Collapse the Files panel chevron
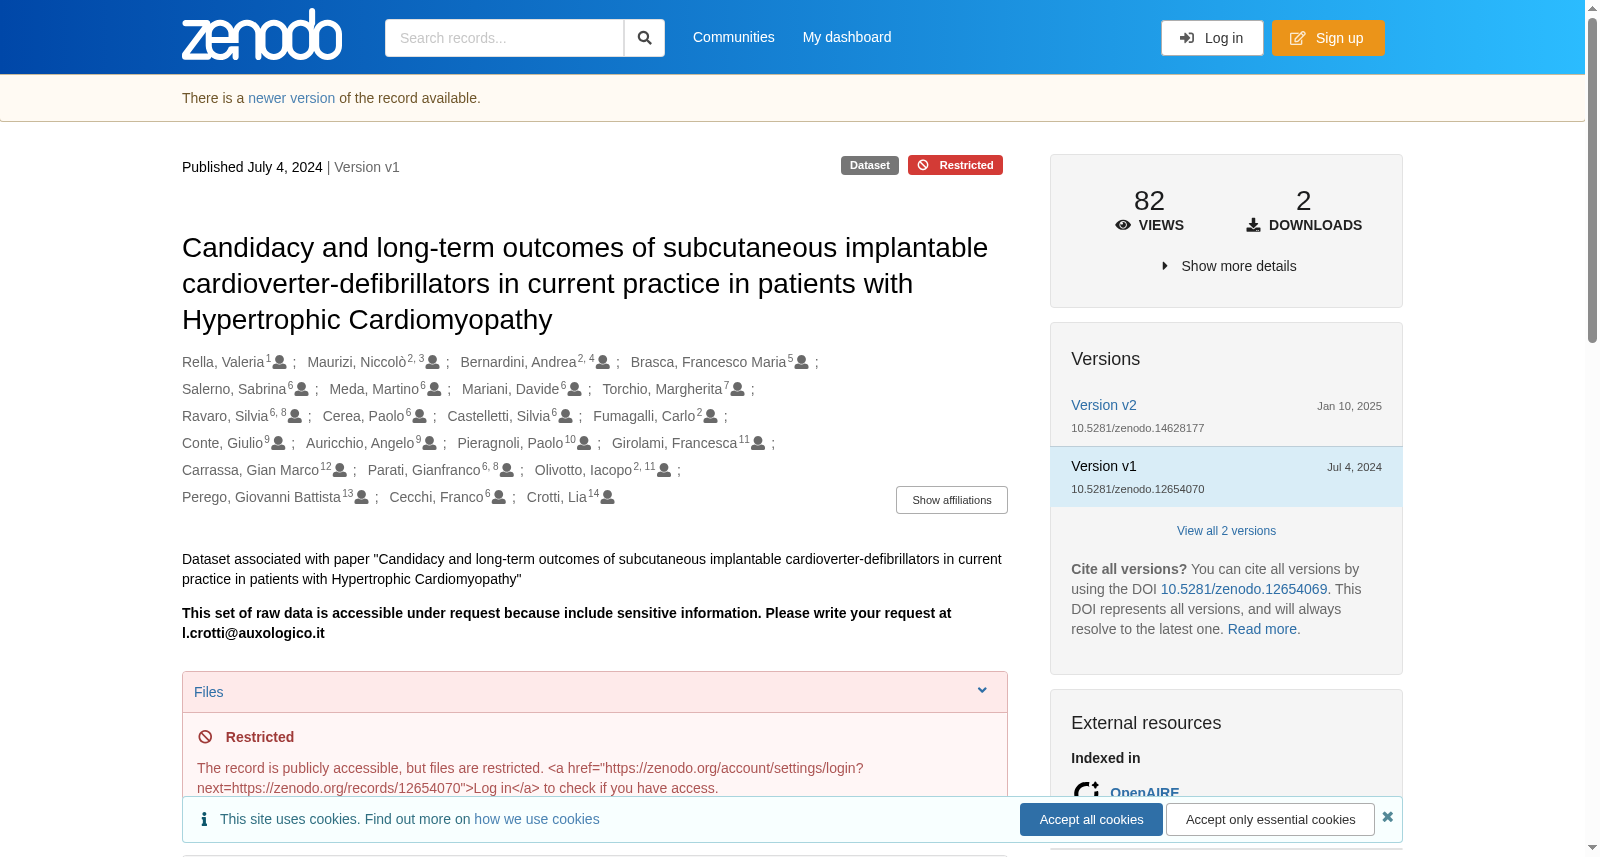The width and height of the screenshot is (1600, 857). [x=982, y=691]
